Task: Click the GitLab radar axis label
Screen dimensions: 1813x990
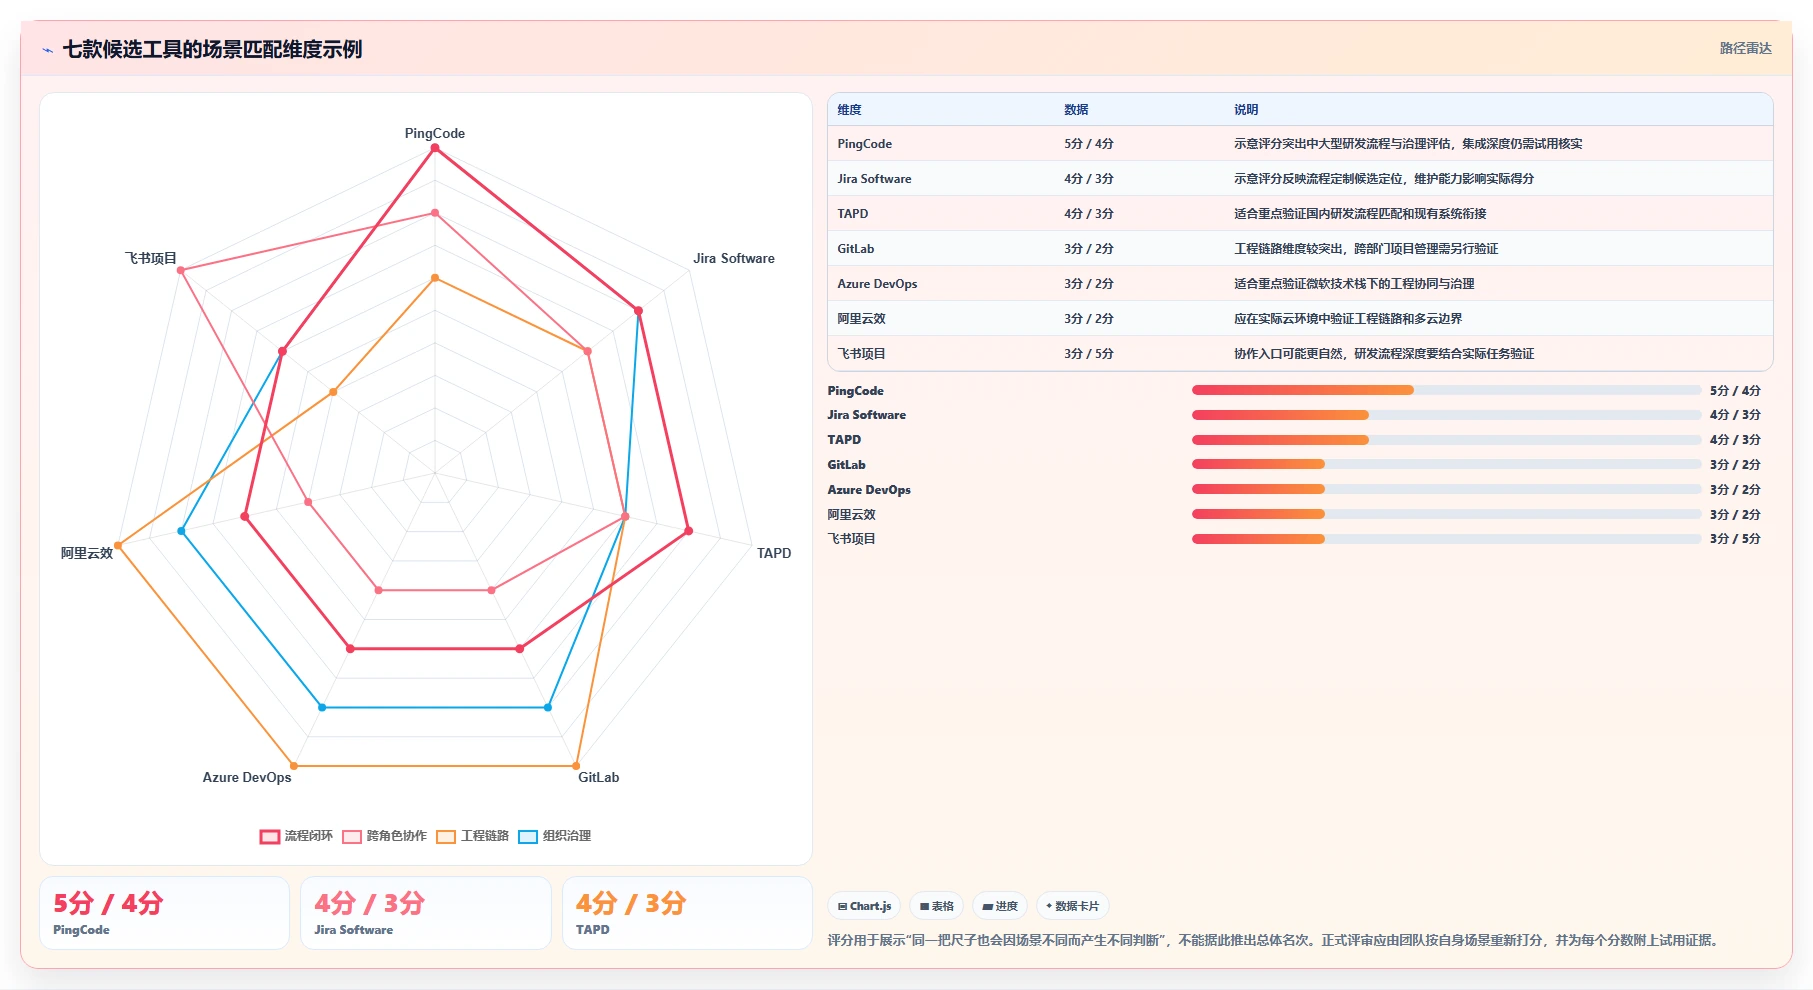Action: pyautogui.click(x=599, y=777)
